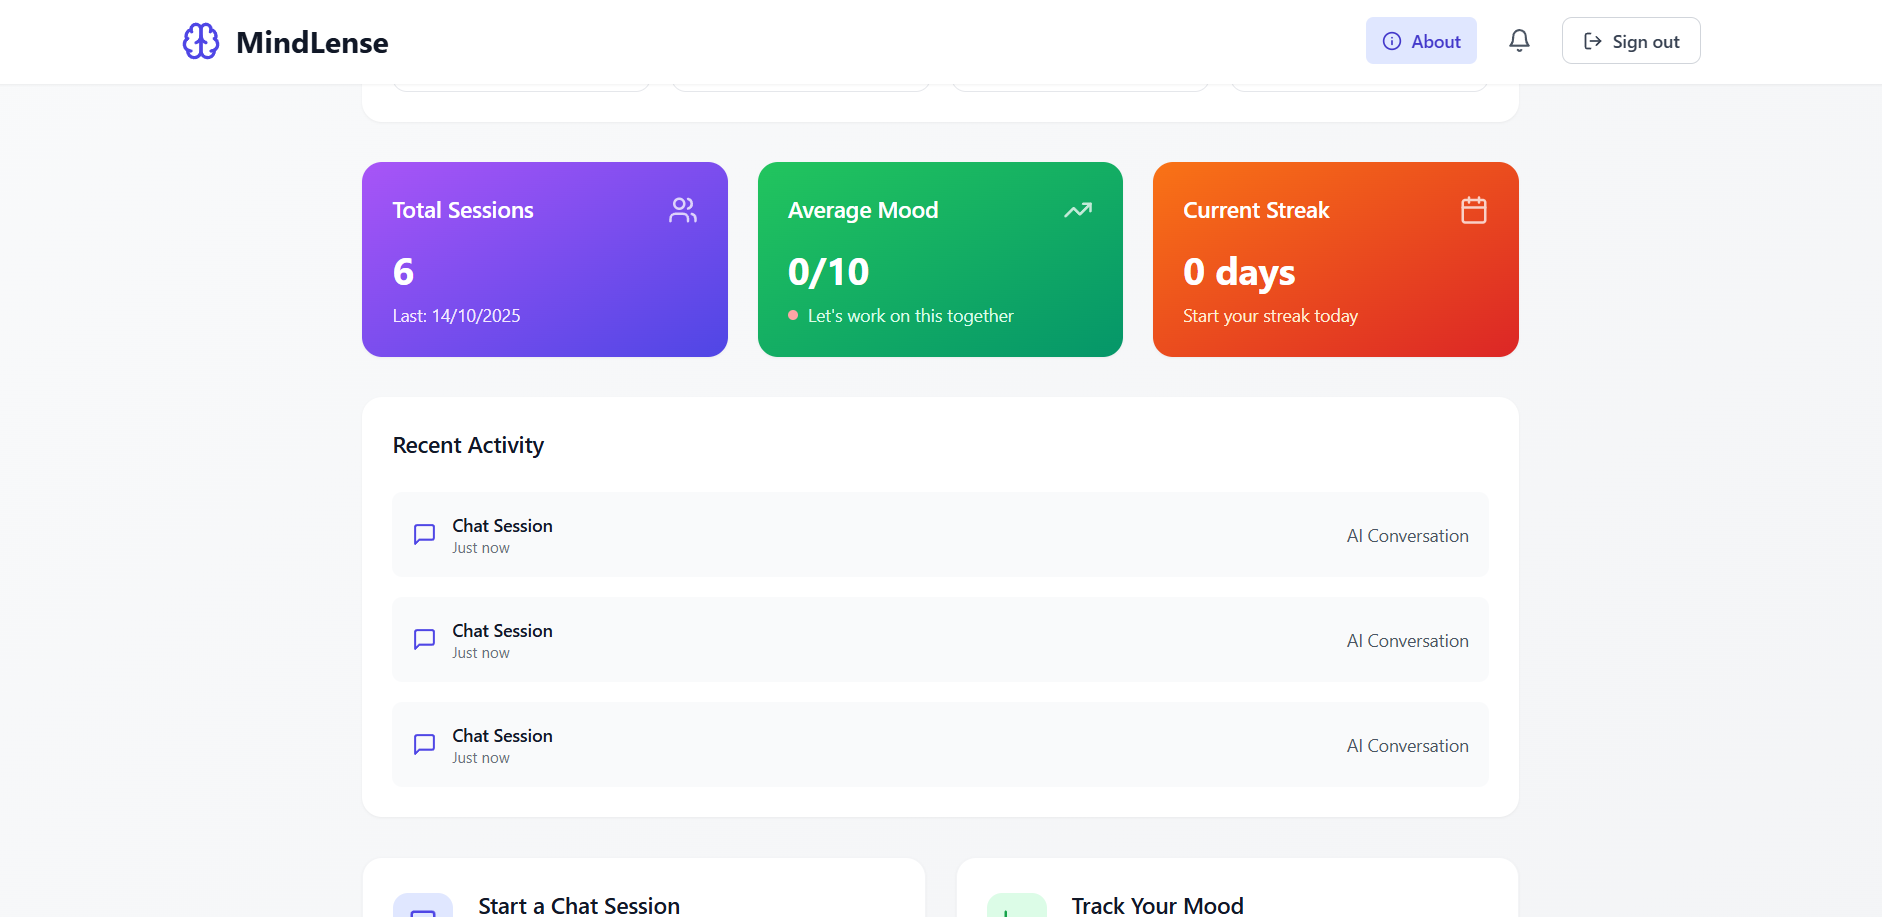
Task: Open the Total Sessions purple card
Action: (x=544, y=260)
